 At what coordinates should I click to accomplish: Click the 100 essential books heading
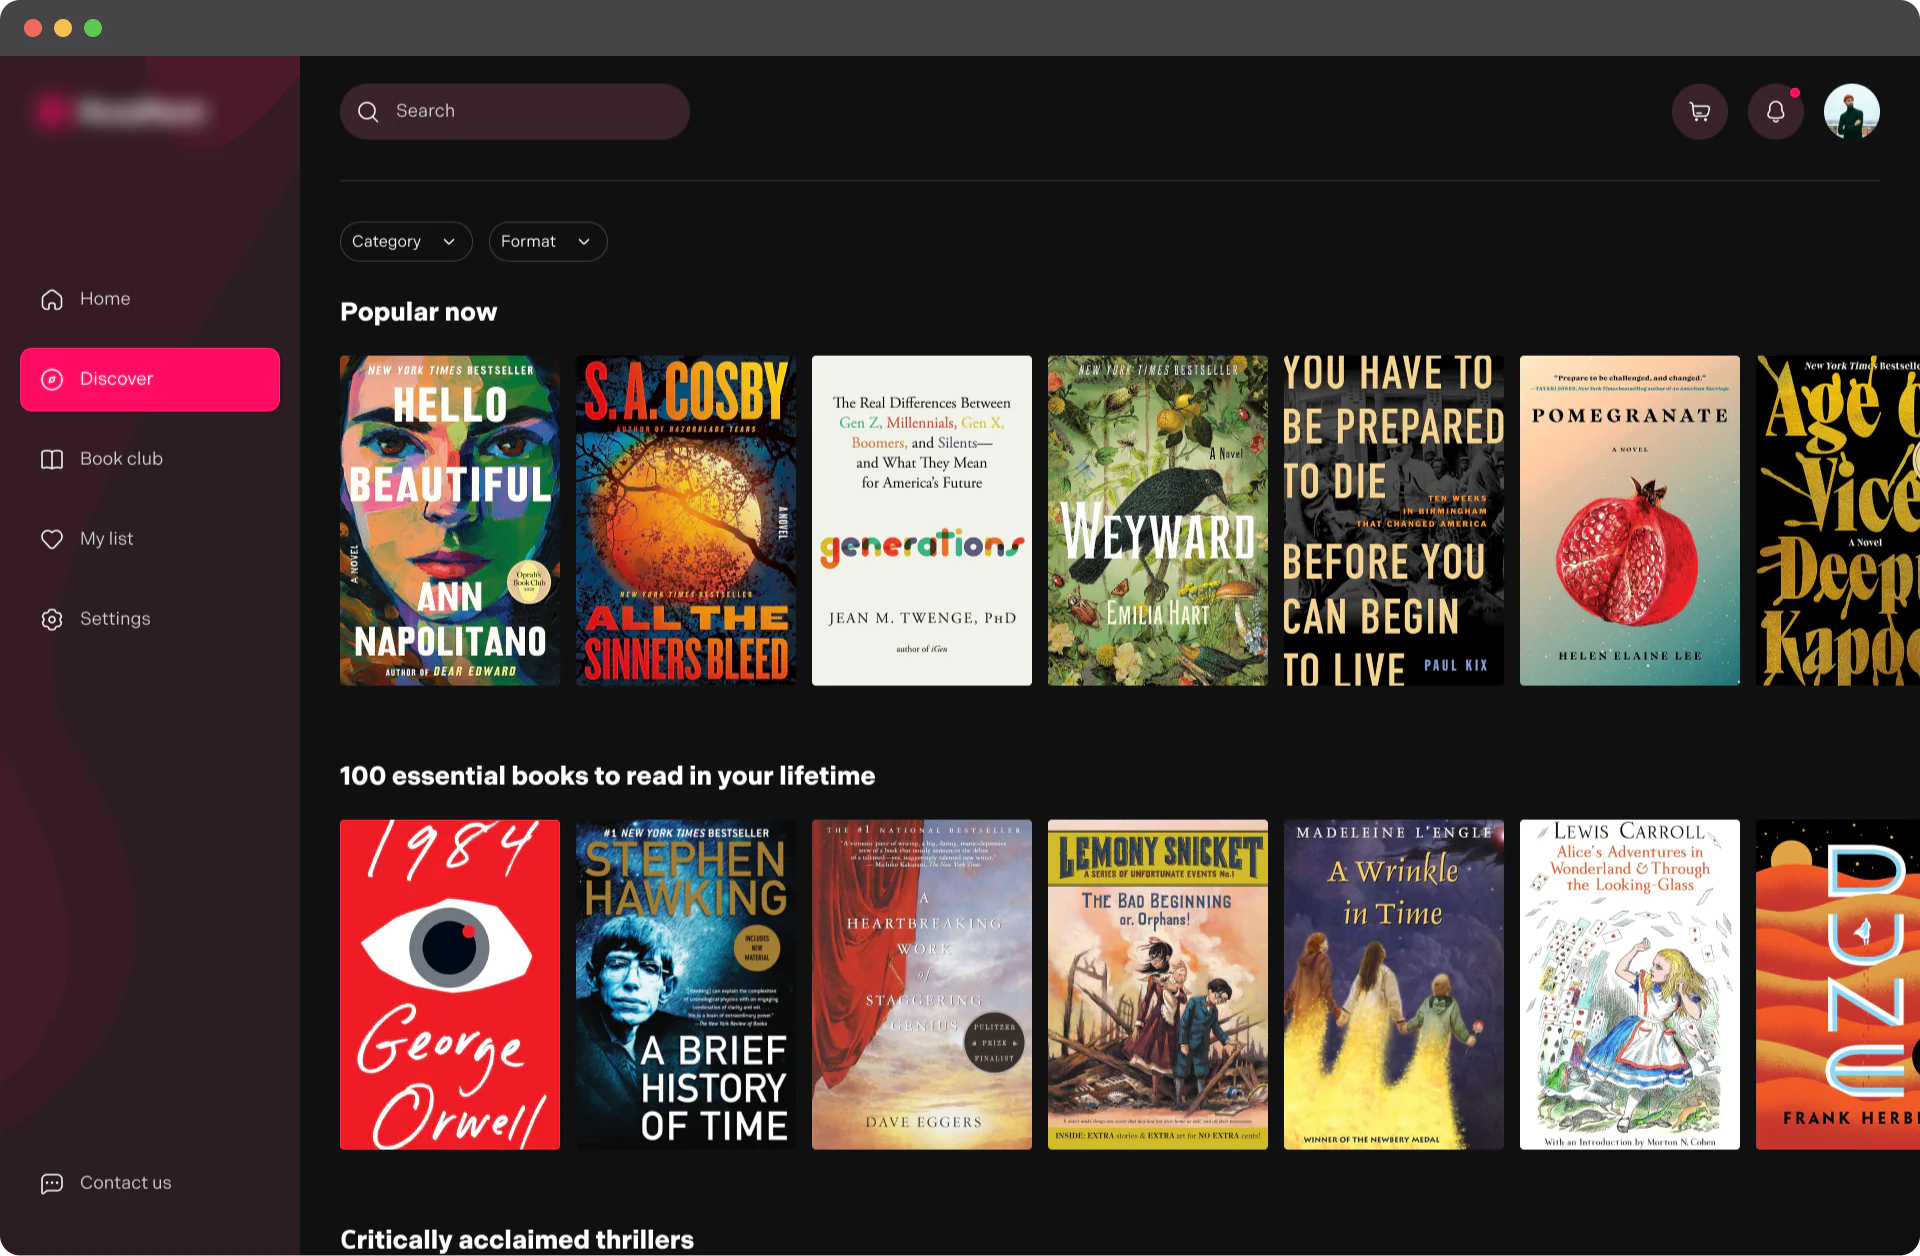[x=608, y=776]
